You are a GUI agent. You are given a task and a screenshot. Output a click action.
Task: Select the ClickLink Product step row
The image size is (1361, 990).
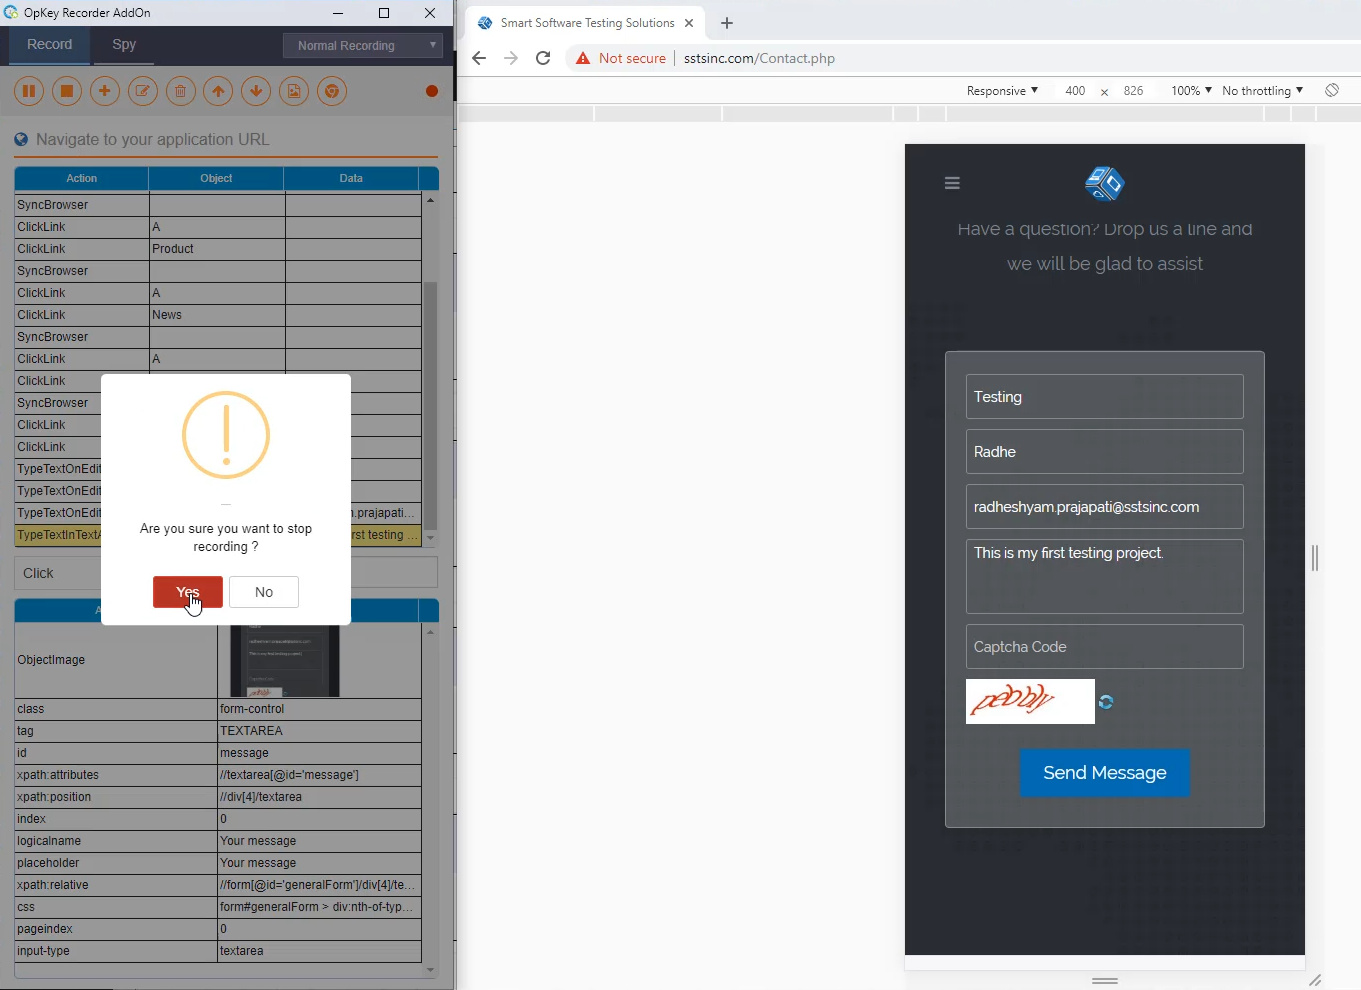(218, 249)
